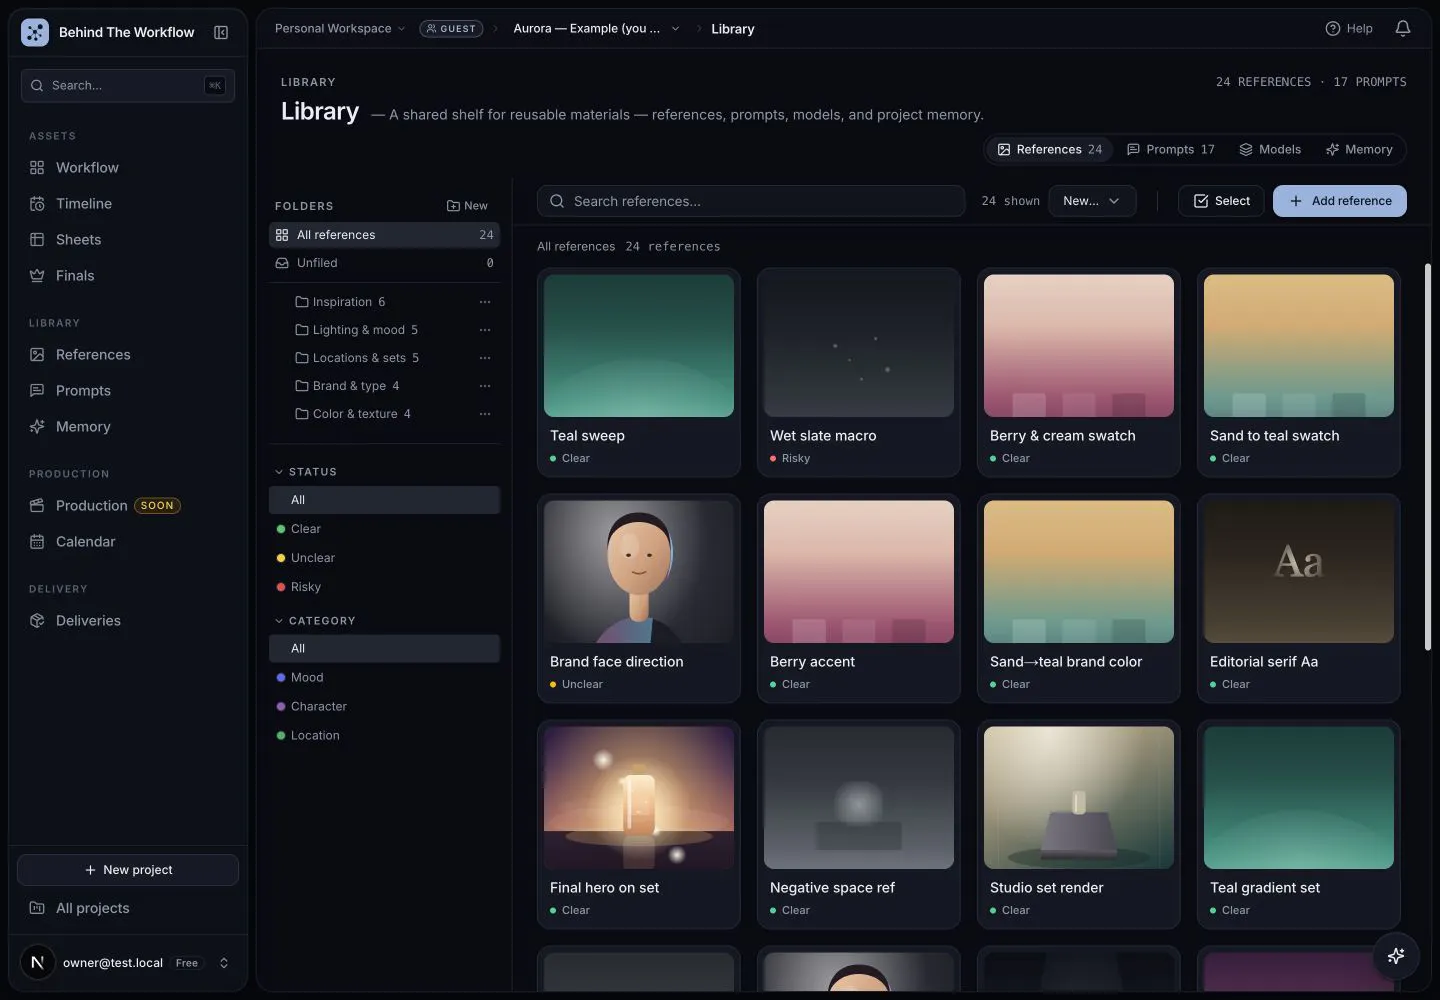Open Calendar in the sidebar

tap(128, 541)
